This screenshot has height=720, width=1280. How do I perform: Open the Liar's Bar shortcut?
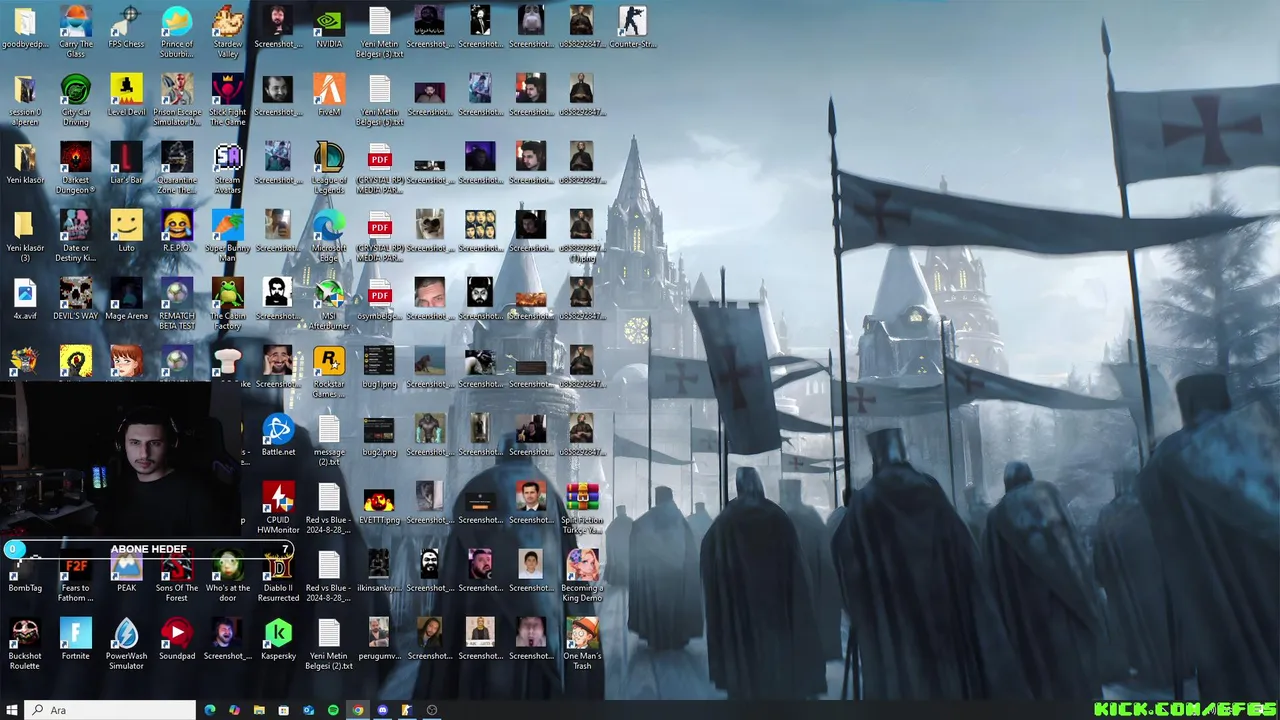[x=126, y=164]
